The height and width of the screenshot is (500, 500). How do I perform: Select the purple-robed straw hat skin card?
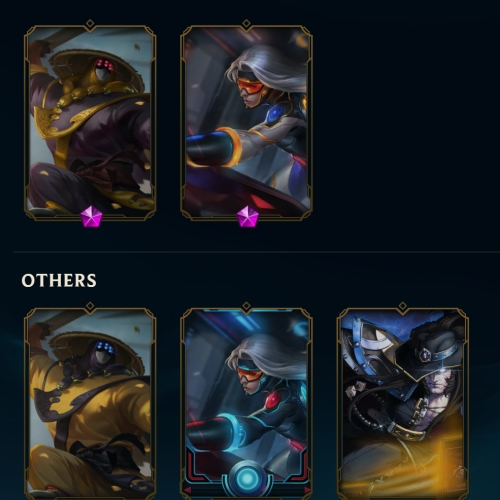point(90,123)
